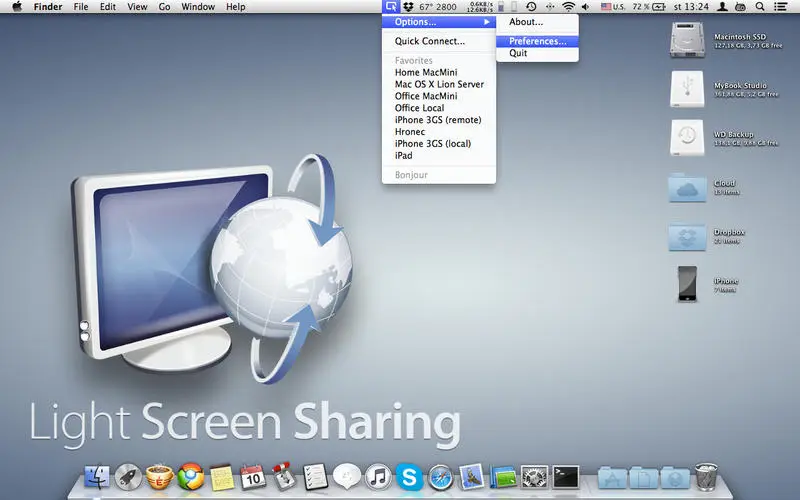Select Mac OS X Lion Server favorite
This screenshot has height=500, width=800.
pyautogui.click(x=439, y=84)
